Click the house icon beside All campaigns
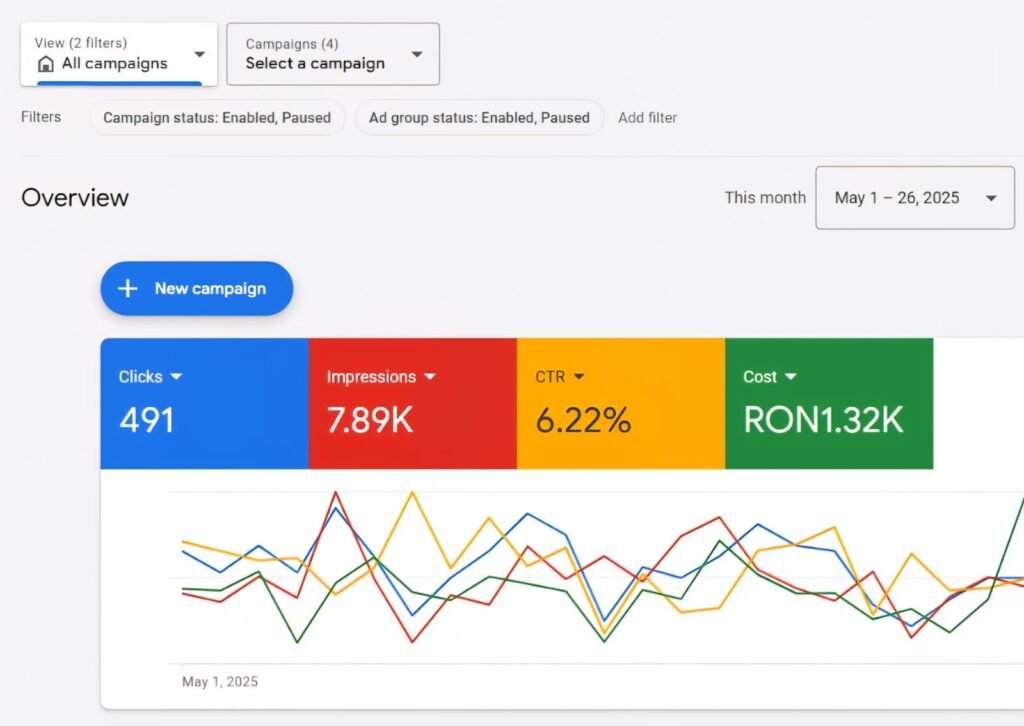The image size is (1024, 726). tap(45, 64)
